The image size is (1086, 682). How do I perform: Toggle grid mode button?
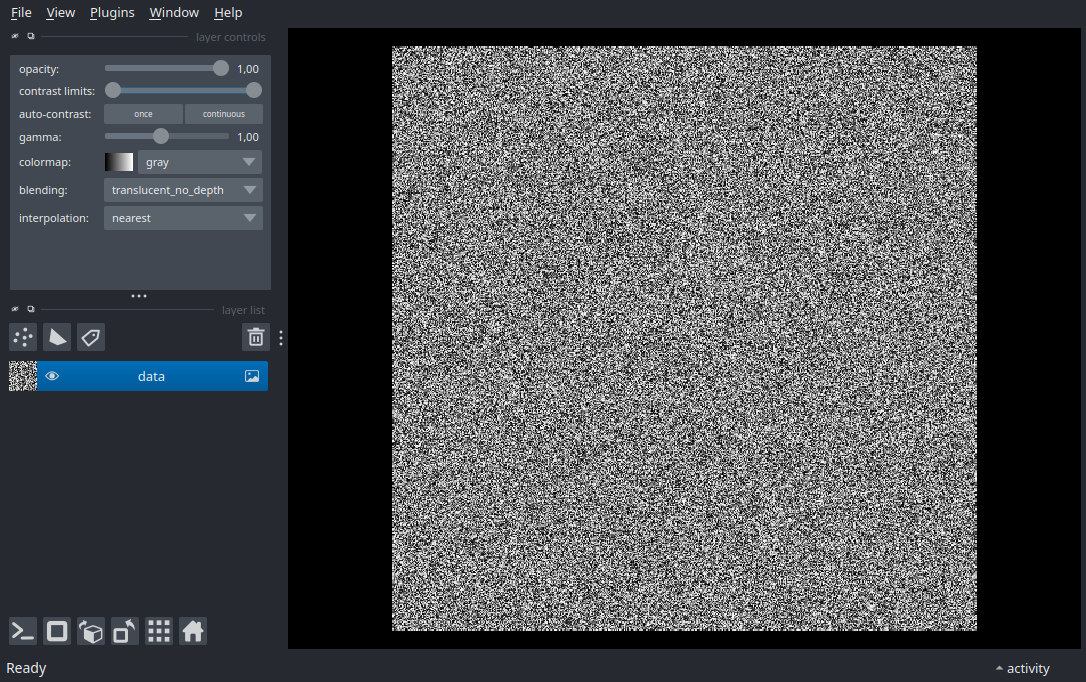(x=159, y=631)
